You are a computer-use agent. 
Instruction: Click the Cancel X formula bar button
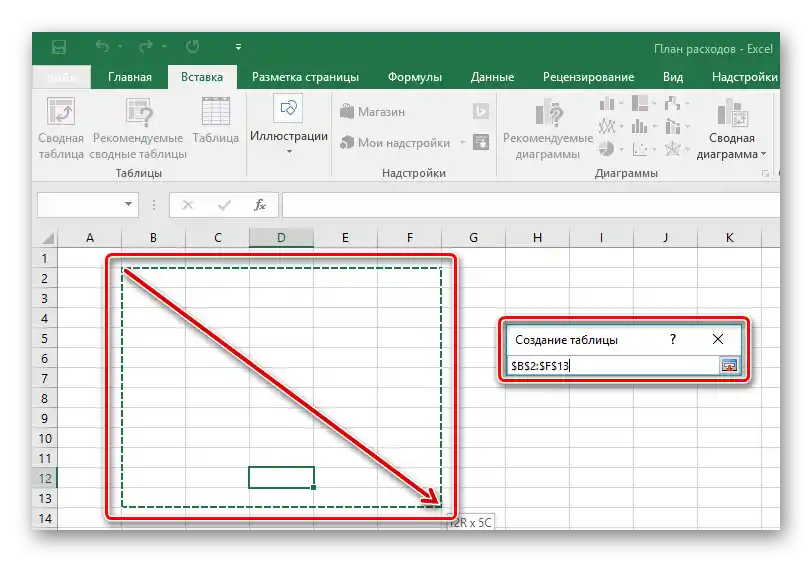point(188,205)
